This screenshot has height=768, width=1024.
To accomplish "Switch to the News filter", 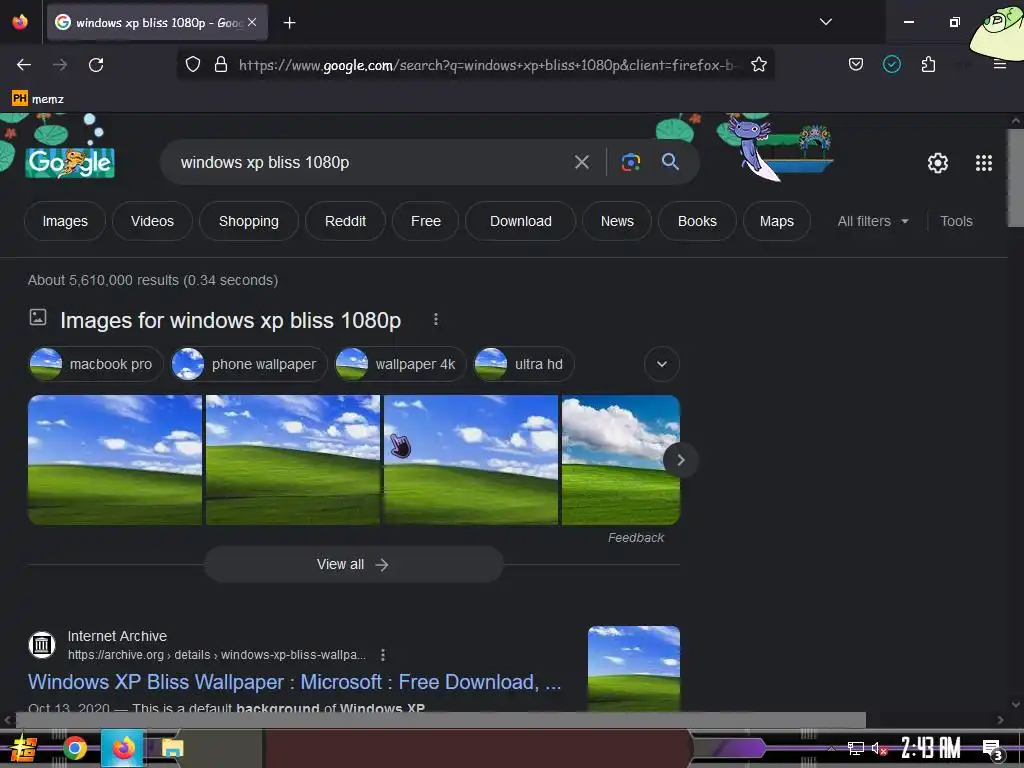I will 617,221.
